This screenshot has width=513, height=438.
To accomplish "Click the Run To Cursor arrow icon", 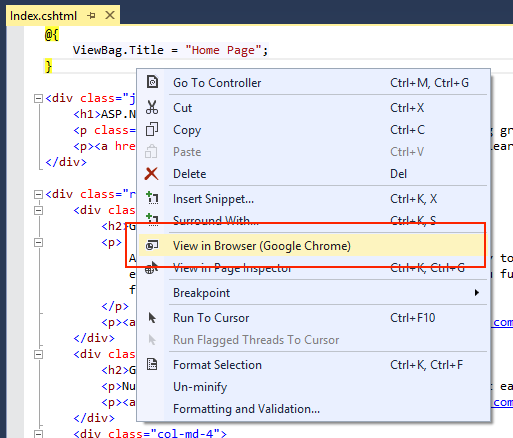I will 152,318.
